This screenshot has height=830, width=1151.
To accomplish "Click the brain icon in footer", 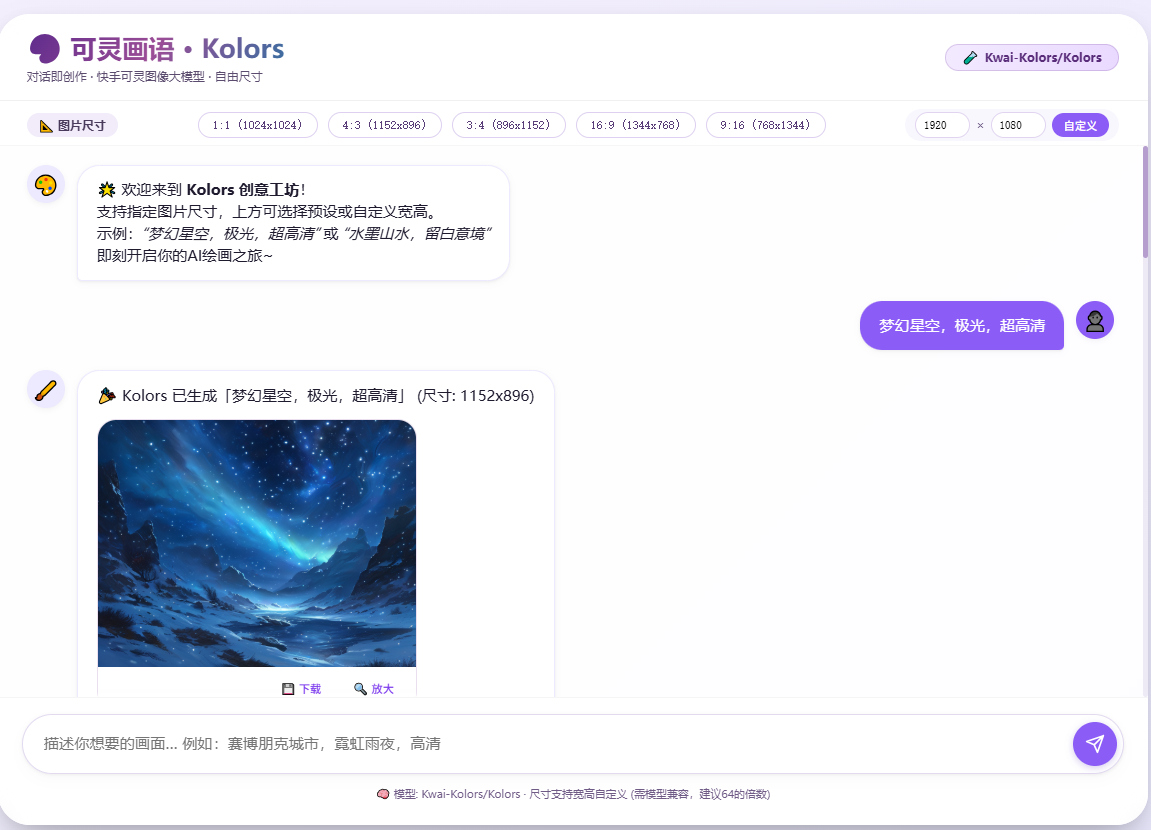I will coord(383,794).
